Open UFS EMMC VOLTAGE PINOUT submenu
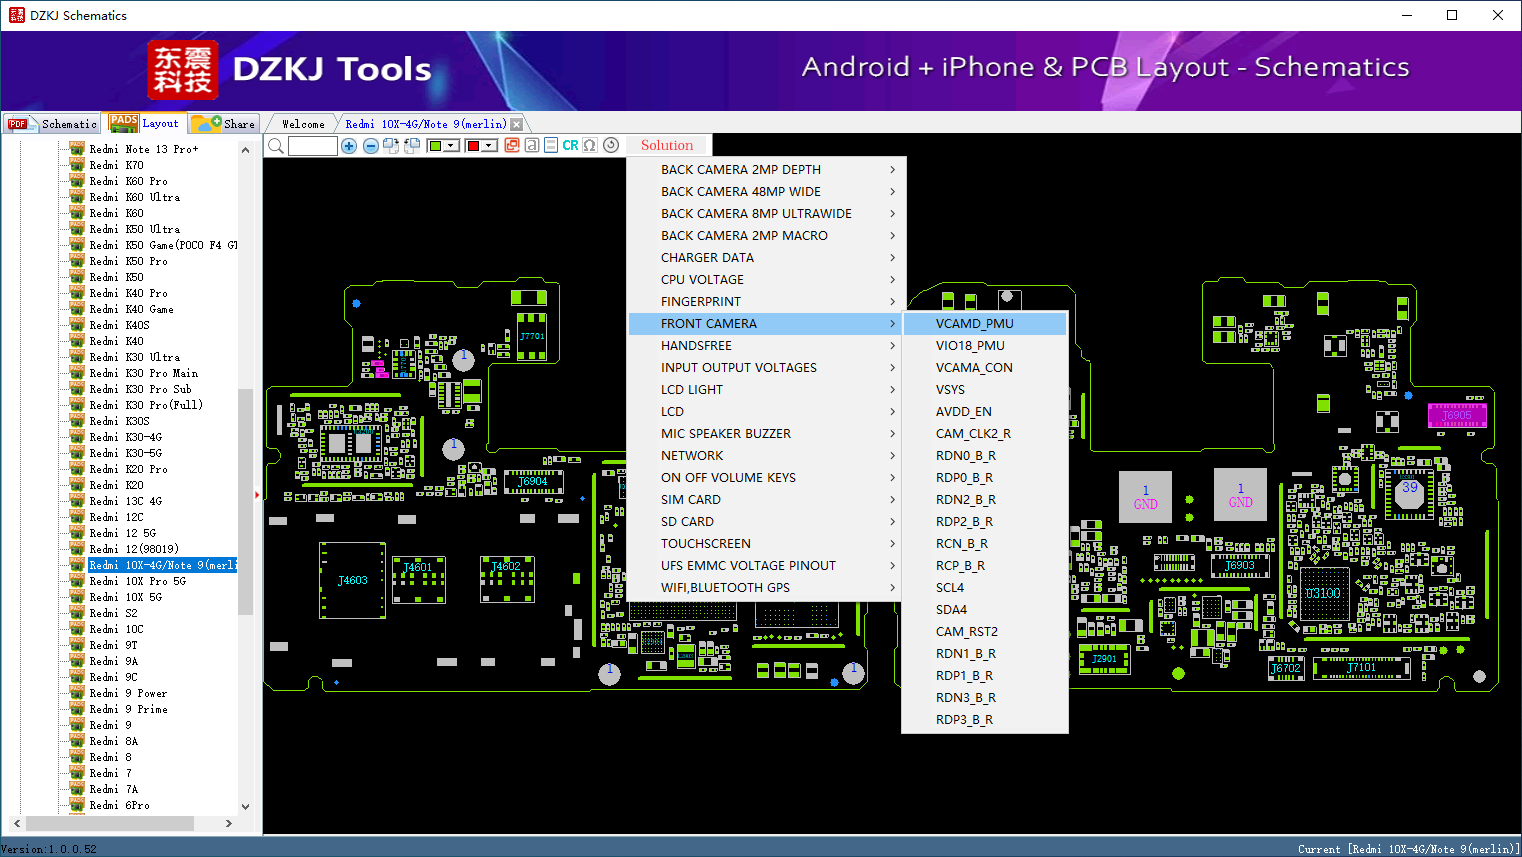Viewport: 1522px width, 857px height. pos(767,566)
